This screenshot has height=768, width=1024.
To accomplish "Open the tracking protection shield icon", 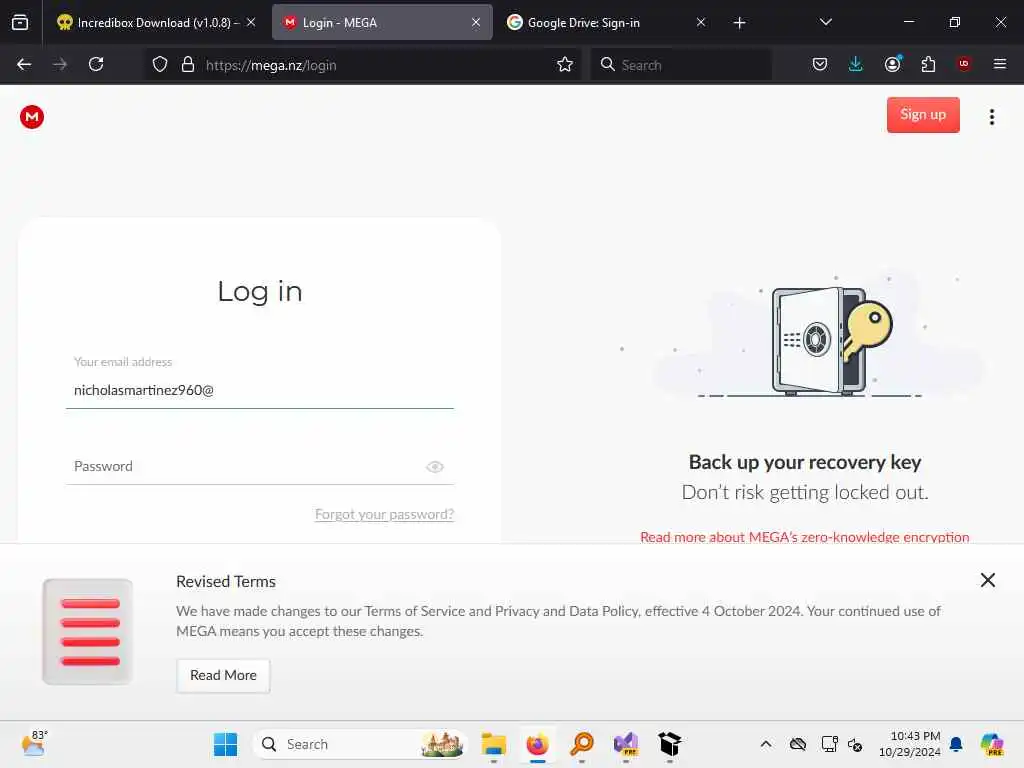I will pos(160,64).
